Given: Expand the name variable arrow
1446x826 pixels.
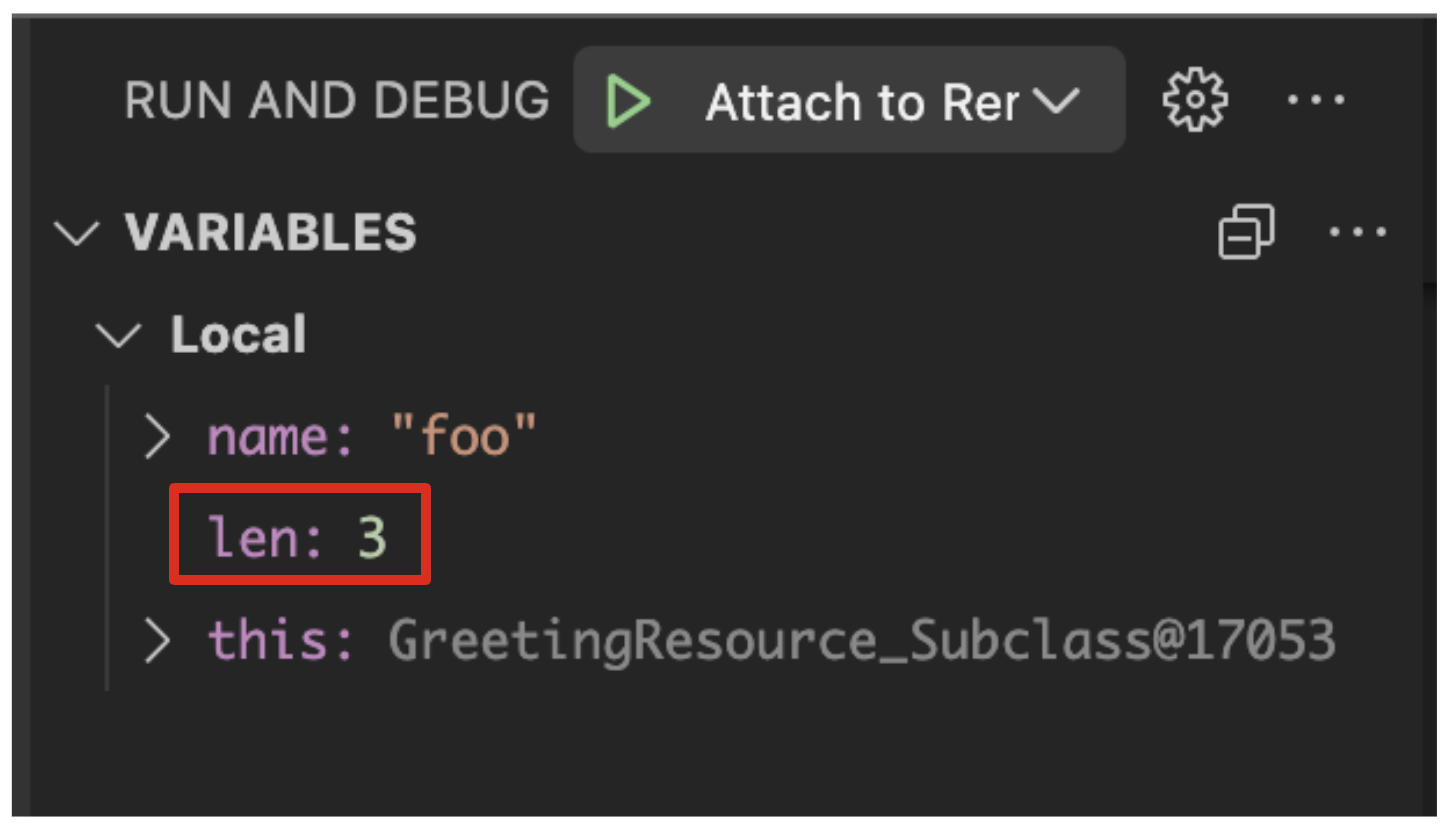Looking at the screenshot, I should [157, 437].
